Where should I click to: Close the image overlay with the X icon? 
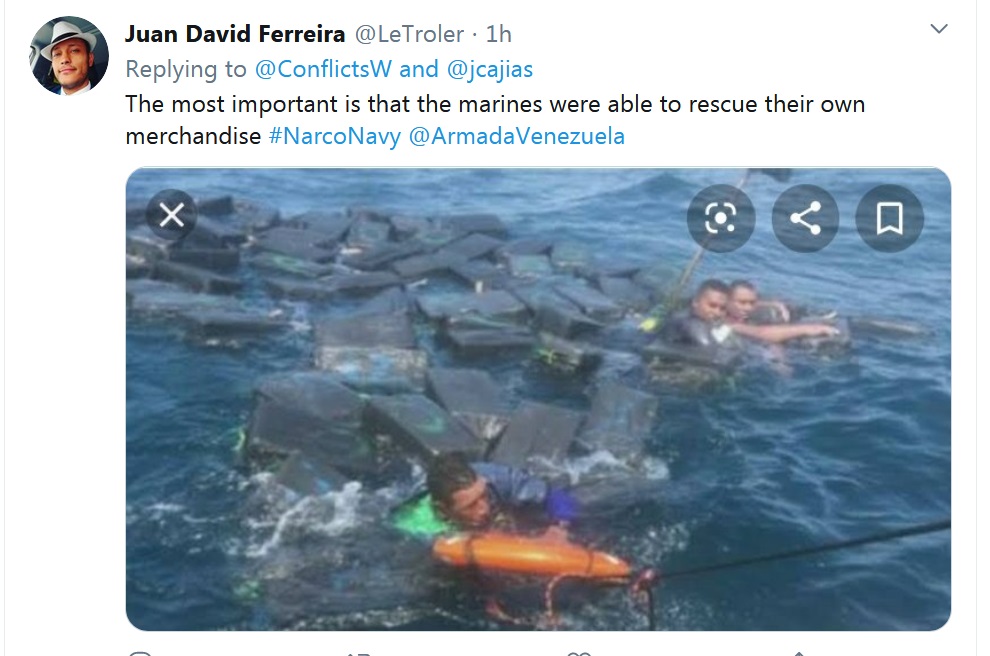pos(172,215)
